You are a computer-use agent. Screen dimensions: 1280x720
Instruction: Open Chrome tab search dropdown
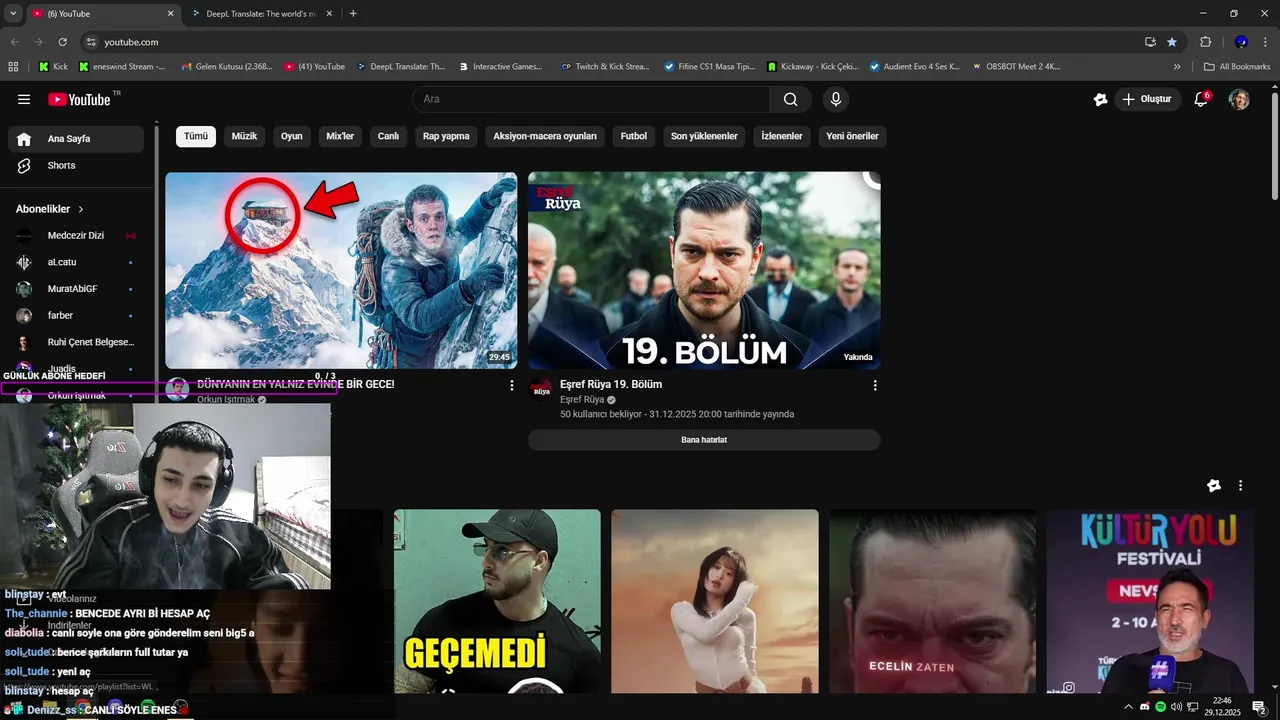click(x=13, y=13)
